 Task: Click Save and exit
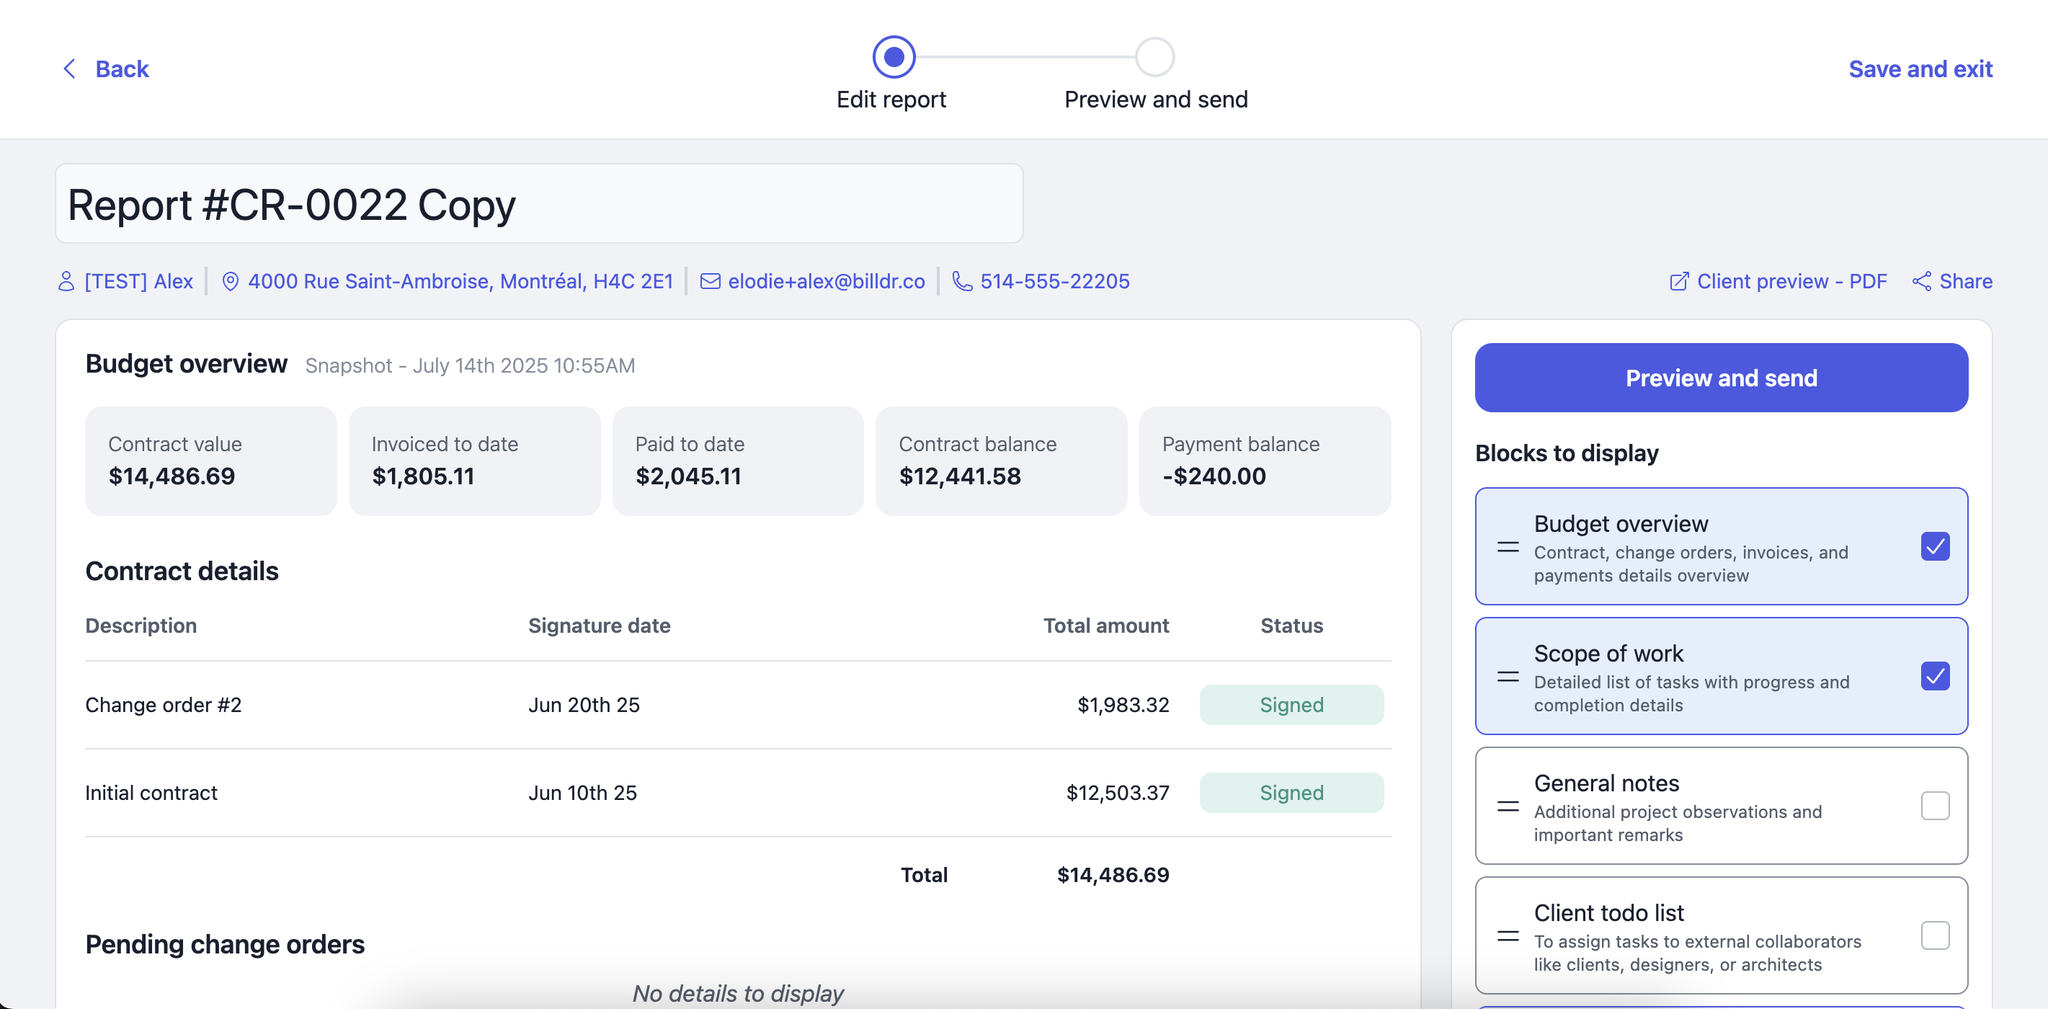(x=1920, y=69)
